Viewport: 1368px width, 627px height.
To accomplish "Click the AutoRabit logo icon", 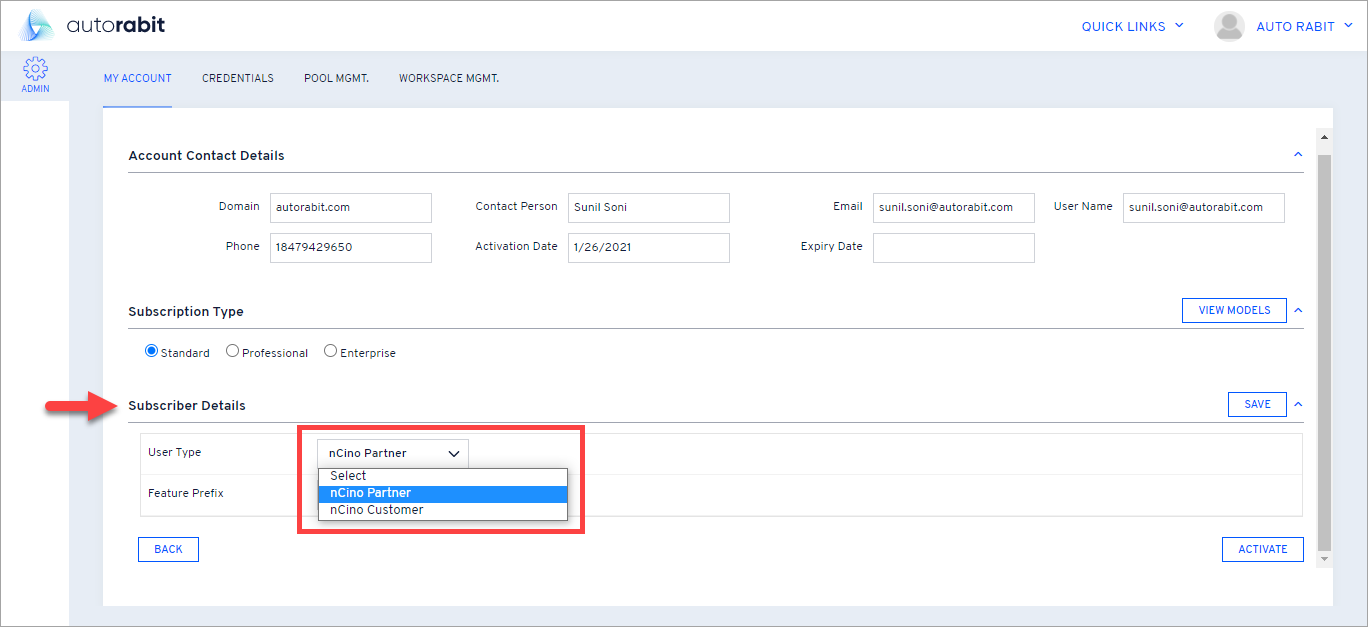I will (36, 26).
